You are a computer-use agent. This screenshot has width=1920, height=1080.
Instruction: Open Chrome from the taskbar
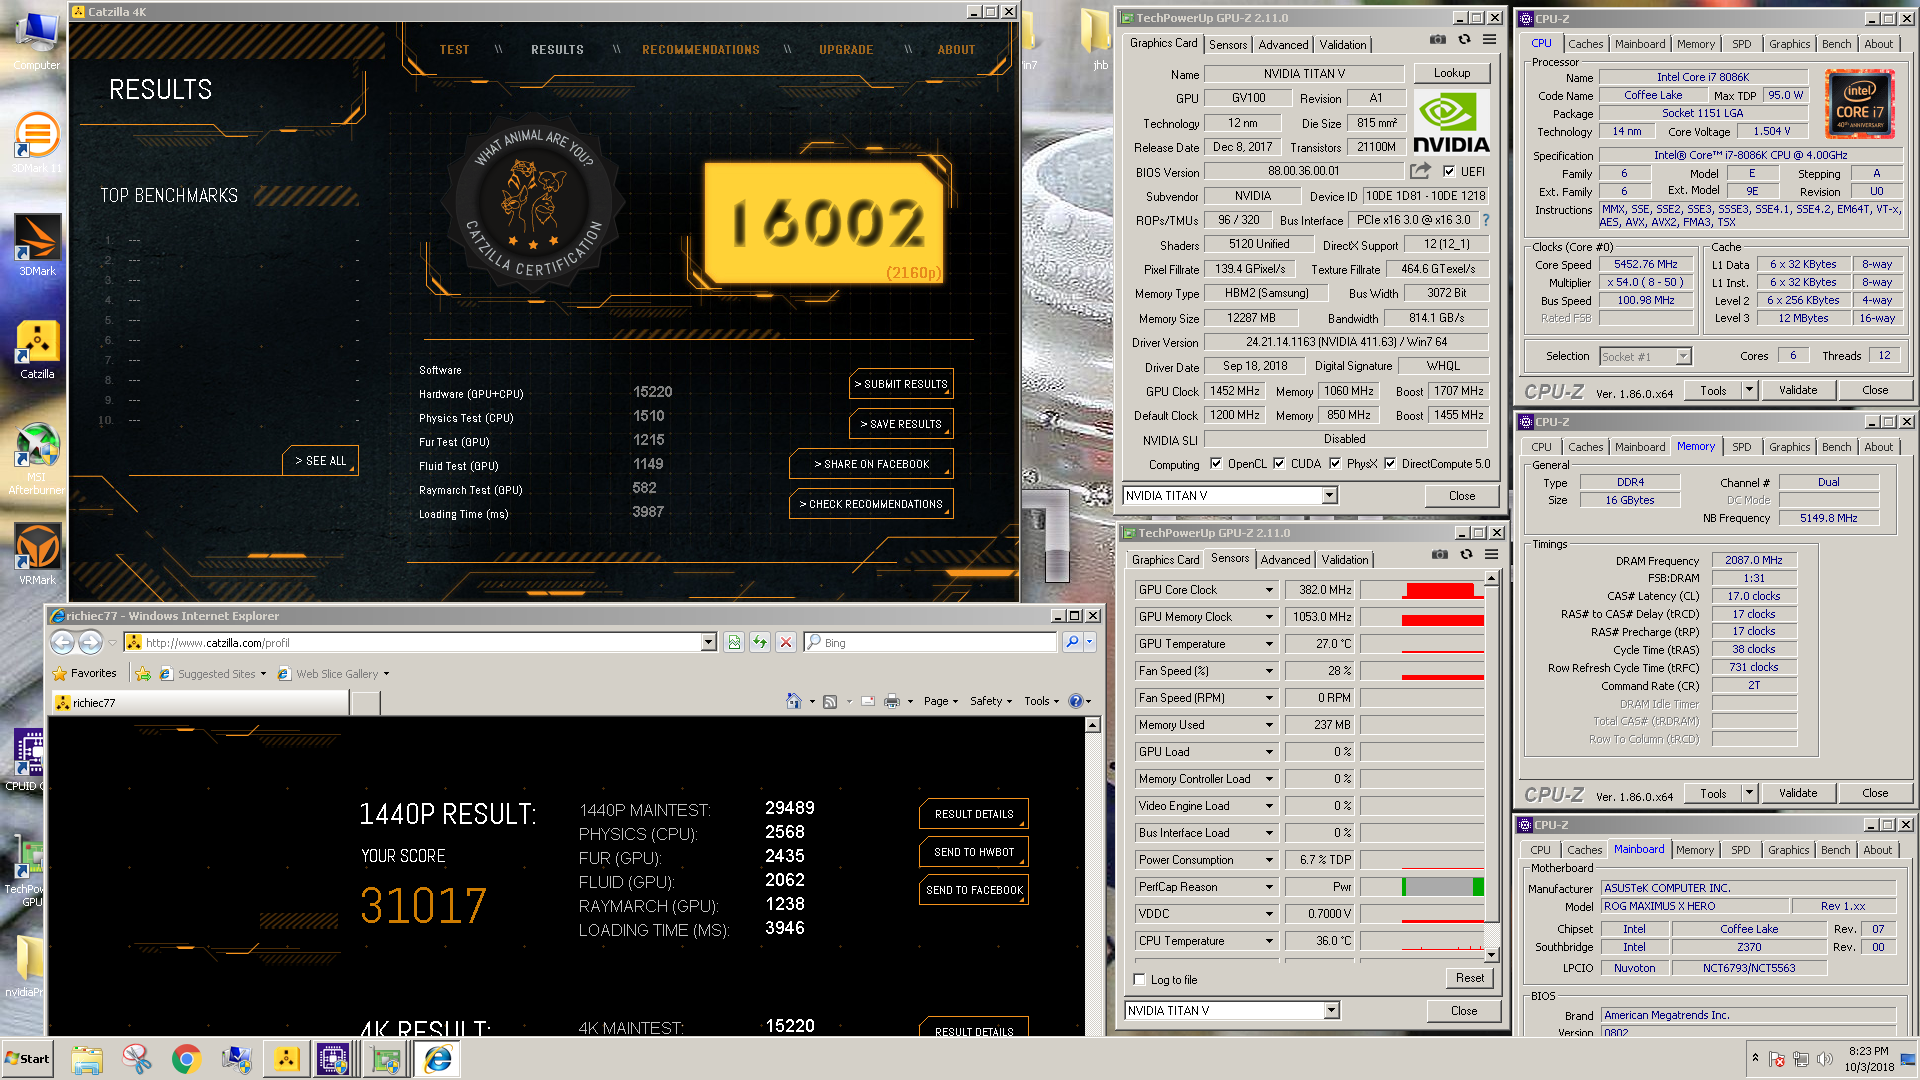pos(186,1059)
